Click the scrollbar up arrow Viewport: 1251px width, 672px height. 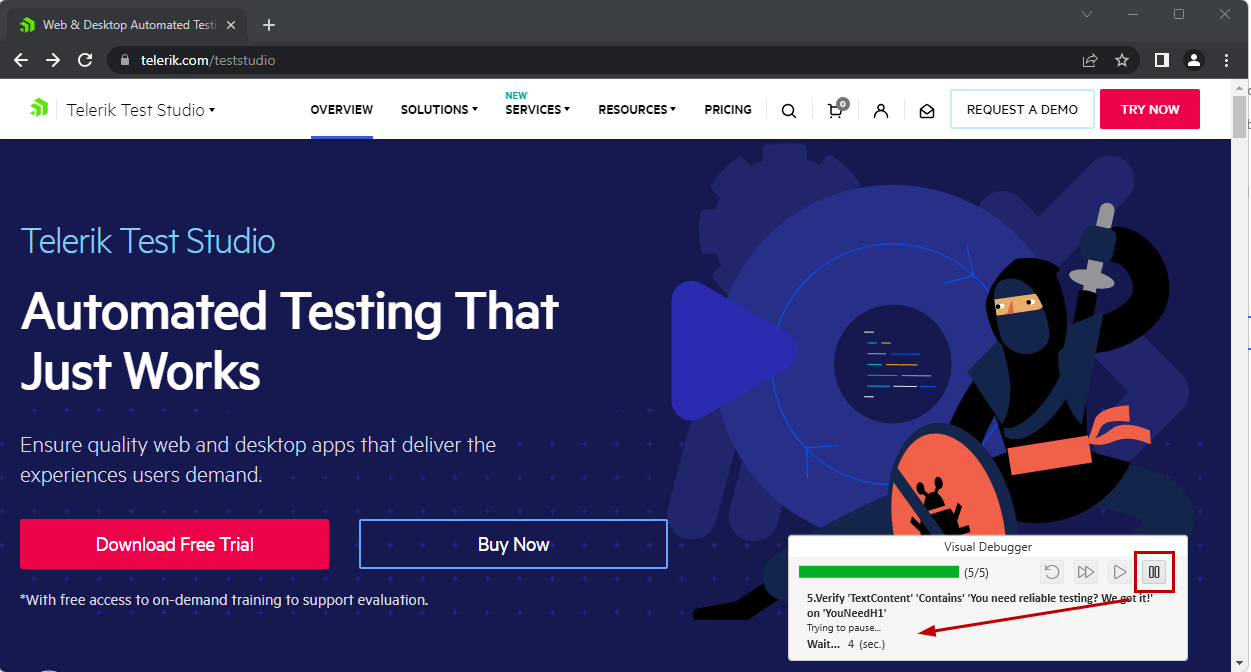click(x=1240, y=88)
